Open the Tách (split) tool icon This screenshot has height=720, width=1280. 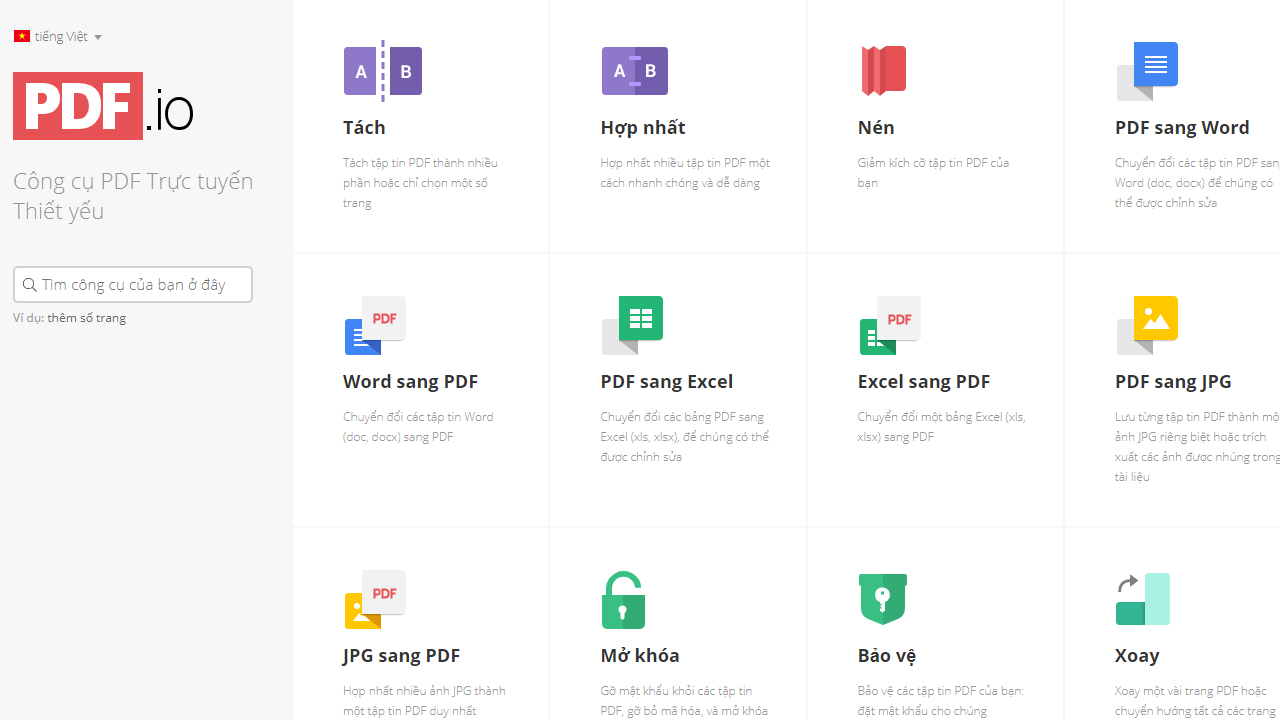(383, 71)
